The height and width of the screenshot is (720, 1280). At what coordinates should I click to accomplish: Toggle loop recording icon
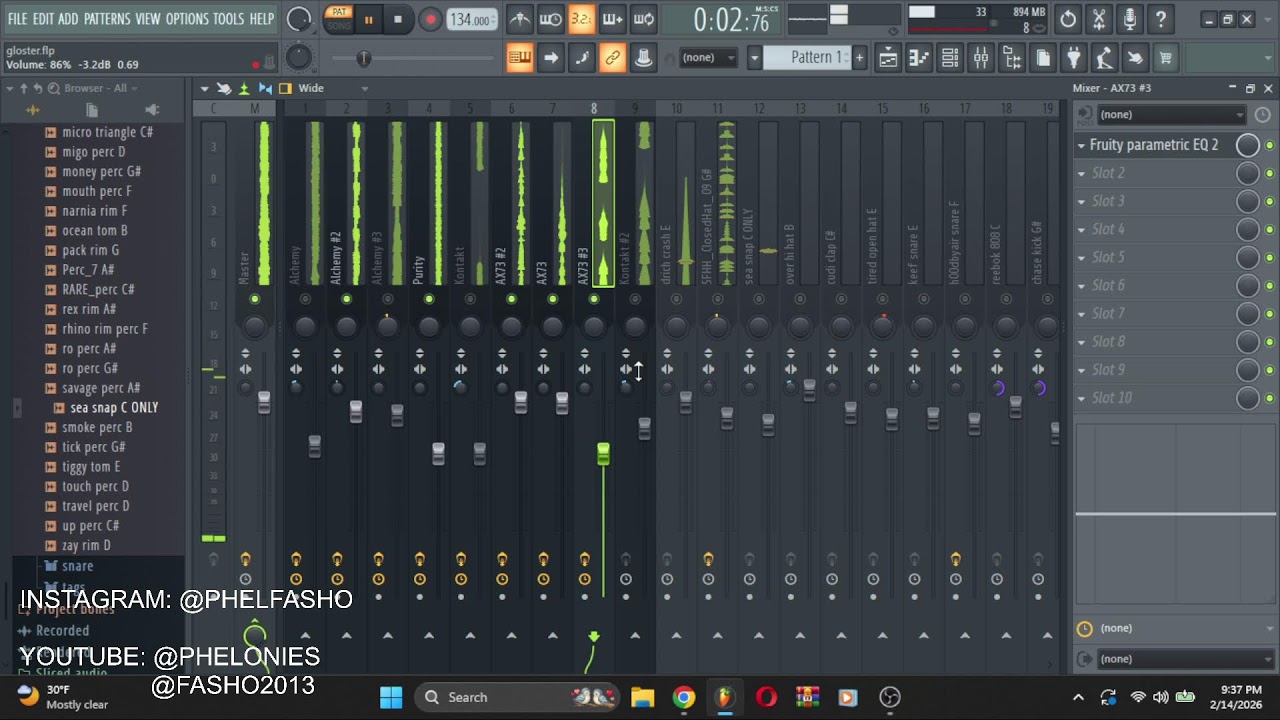coord(644,19)
